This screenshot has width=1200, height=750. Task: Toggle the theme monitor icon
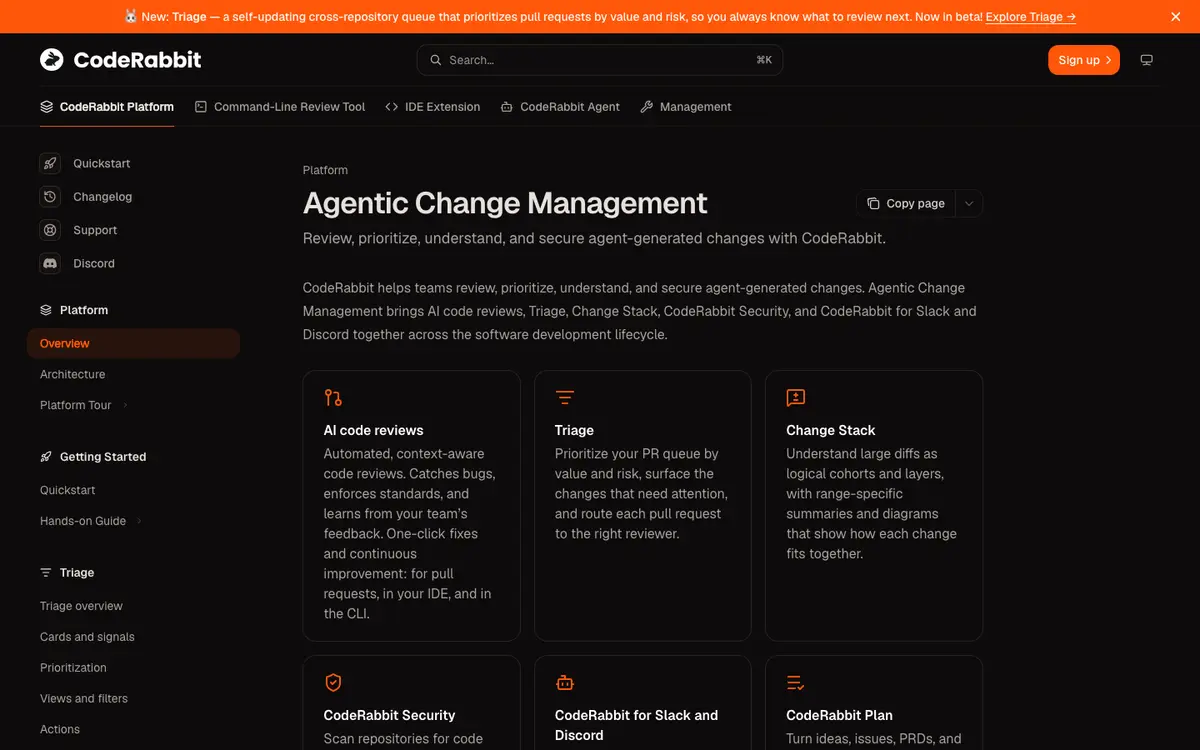point(1147,60)
